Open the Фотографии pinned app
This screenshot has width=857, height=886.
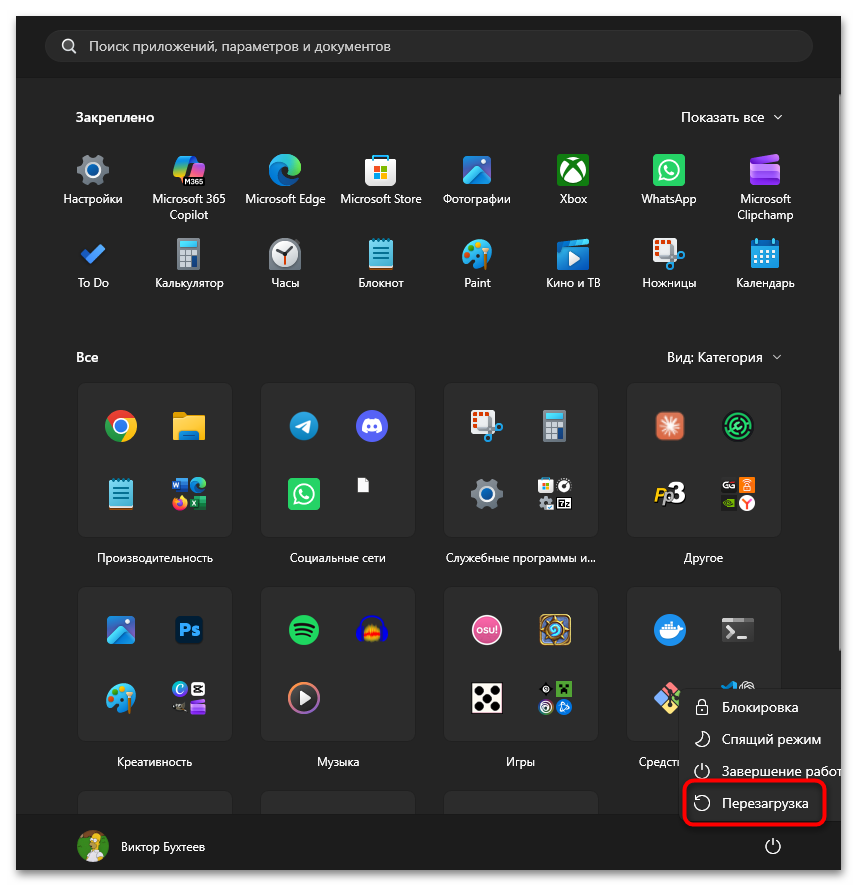(x=477, y=180)
